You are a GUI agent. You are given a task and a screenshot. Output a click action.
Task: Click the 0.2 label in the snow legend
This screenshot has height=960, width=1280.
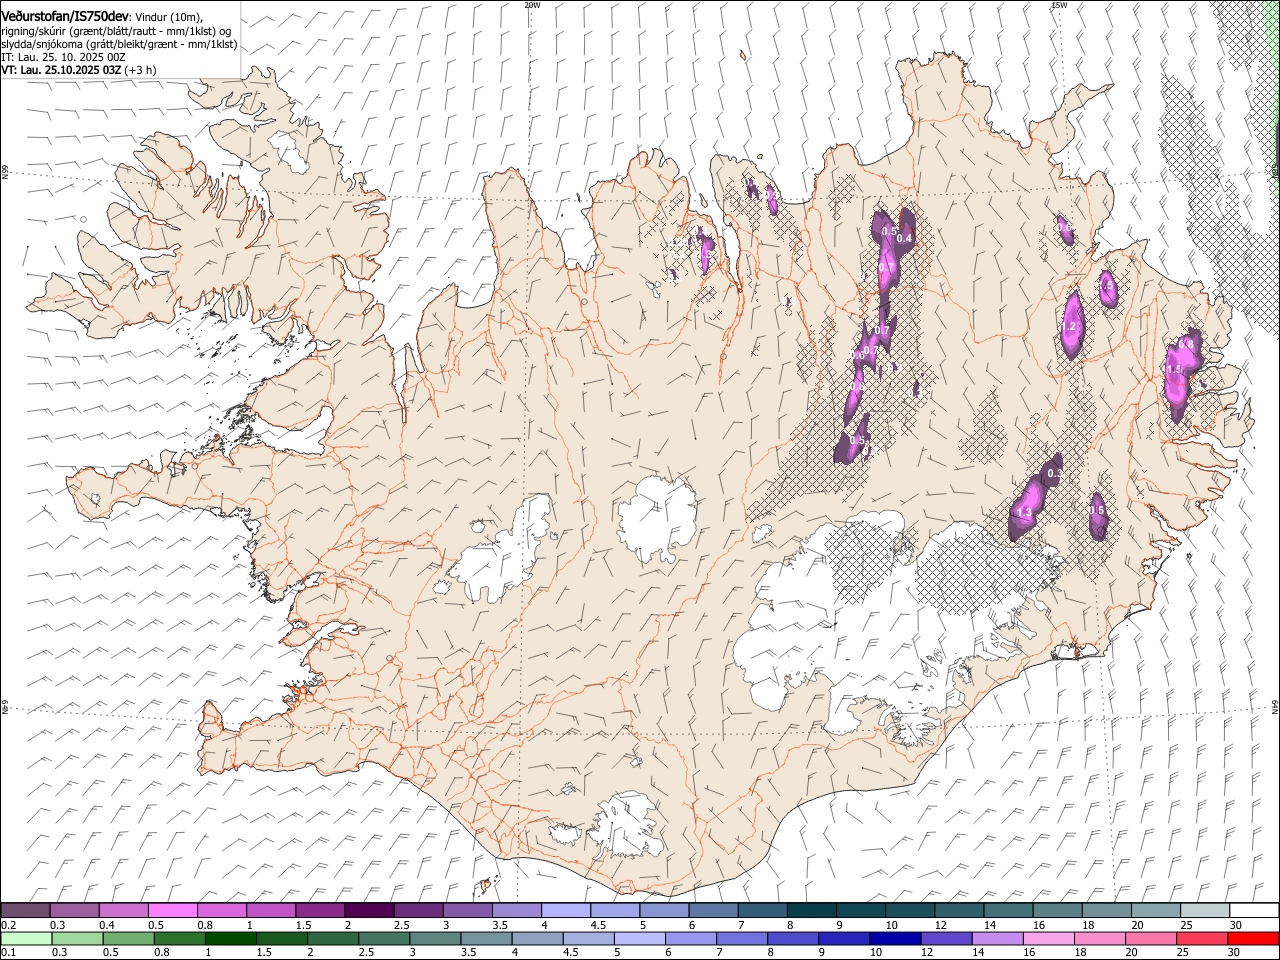(8, 925)
